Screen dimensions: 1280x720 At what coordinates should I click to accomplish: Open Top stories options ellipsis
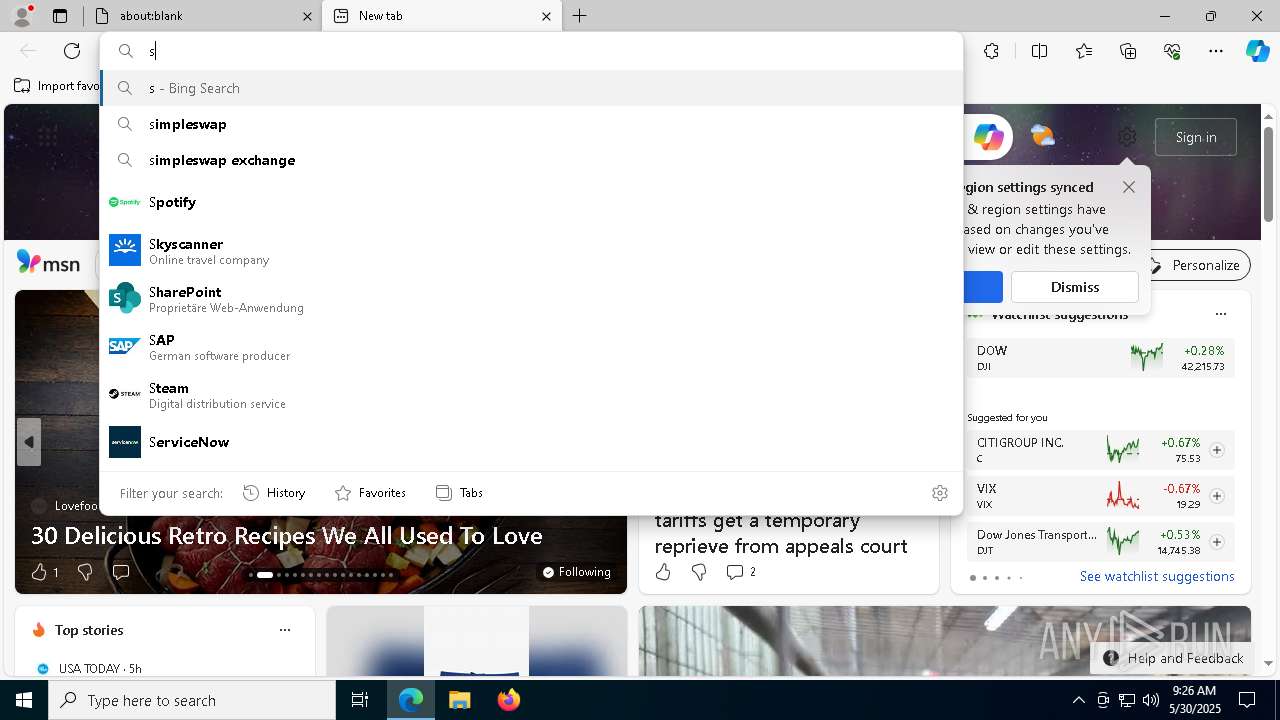click(285, 630)
